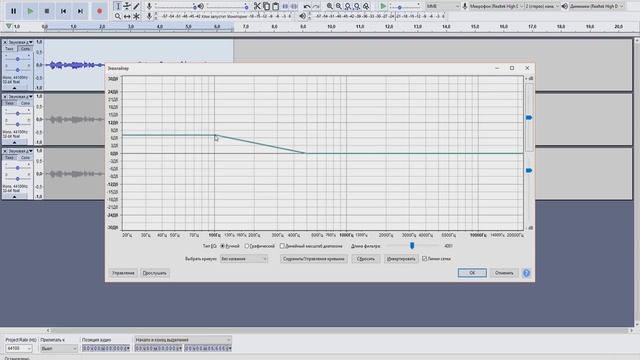Click the Copy icon in edit toolbar
Image resolution: width=640 pixels, height=360 pixels.
(267, 6)
